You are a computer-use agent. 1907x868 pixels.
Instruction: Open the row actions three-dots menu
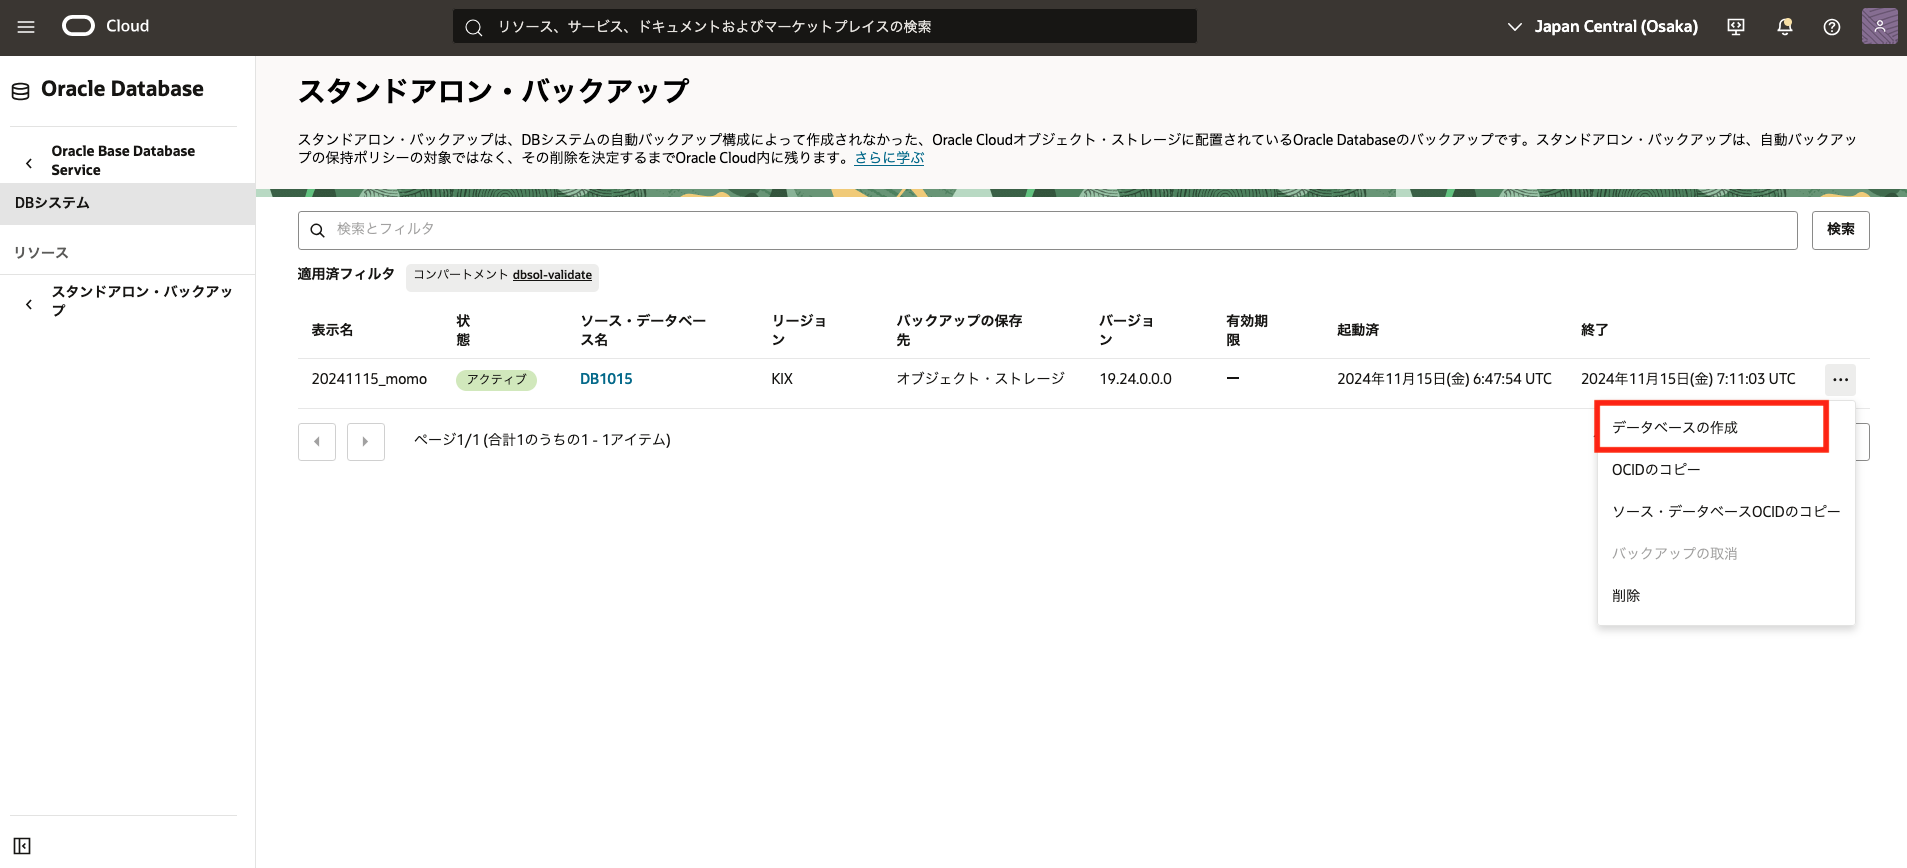coord(1840,380)
